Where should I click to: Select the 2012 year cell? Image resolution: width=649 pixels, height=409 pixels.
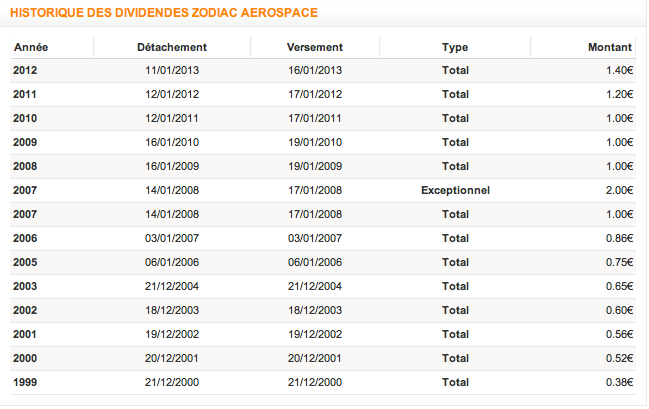coord(25,70)
